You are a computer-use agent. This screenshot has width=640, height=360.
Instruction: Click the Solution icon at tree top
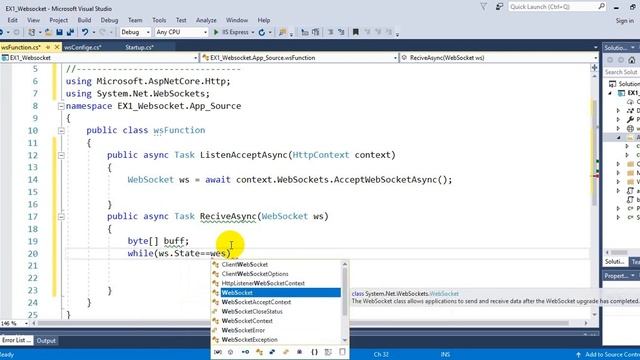612,84
